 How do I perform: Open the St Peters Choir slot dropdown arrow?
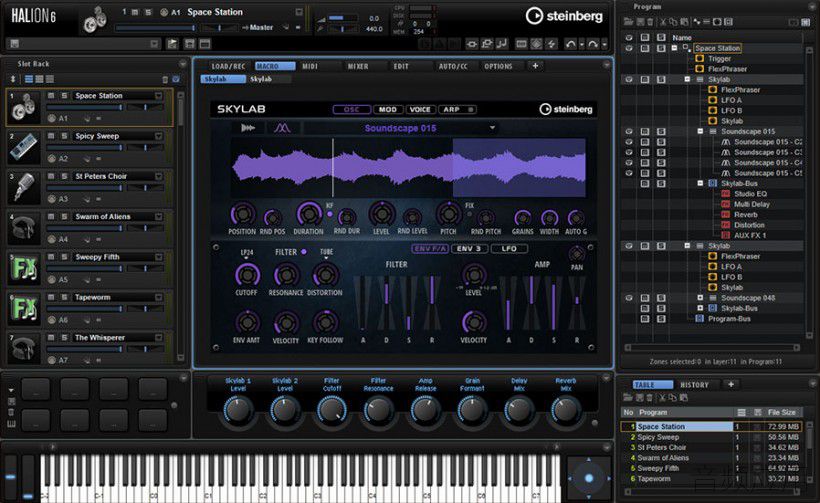point(158,176)
